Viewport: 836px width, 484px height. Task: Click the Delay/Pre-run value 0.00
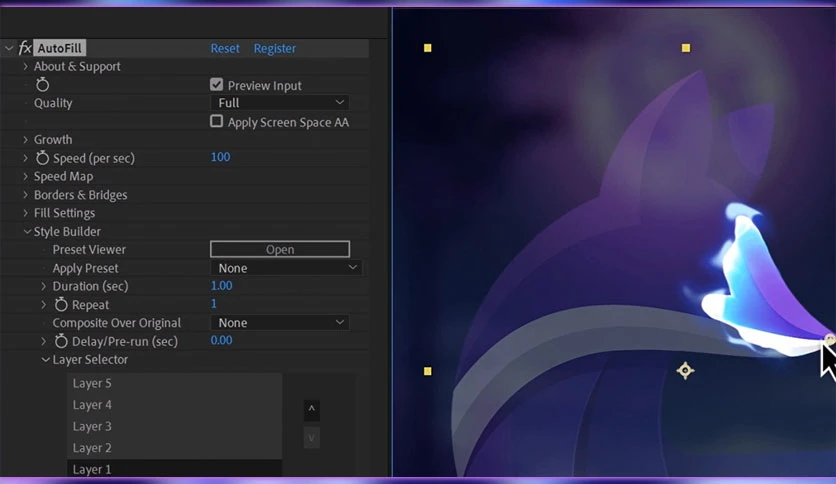tap(221, 341)
